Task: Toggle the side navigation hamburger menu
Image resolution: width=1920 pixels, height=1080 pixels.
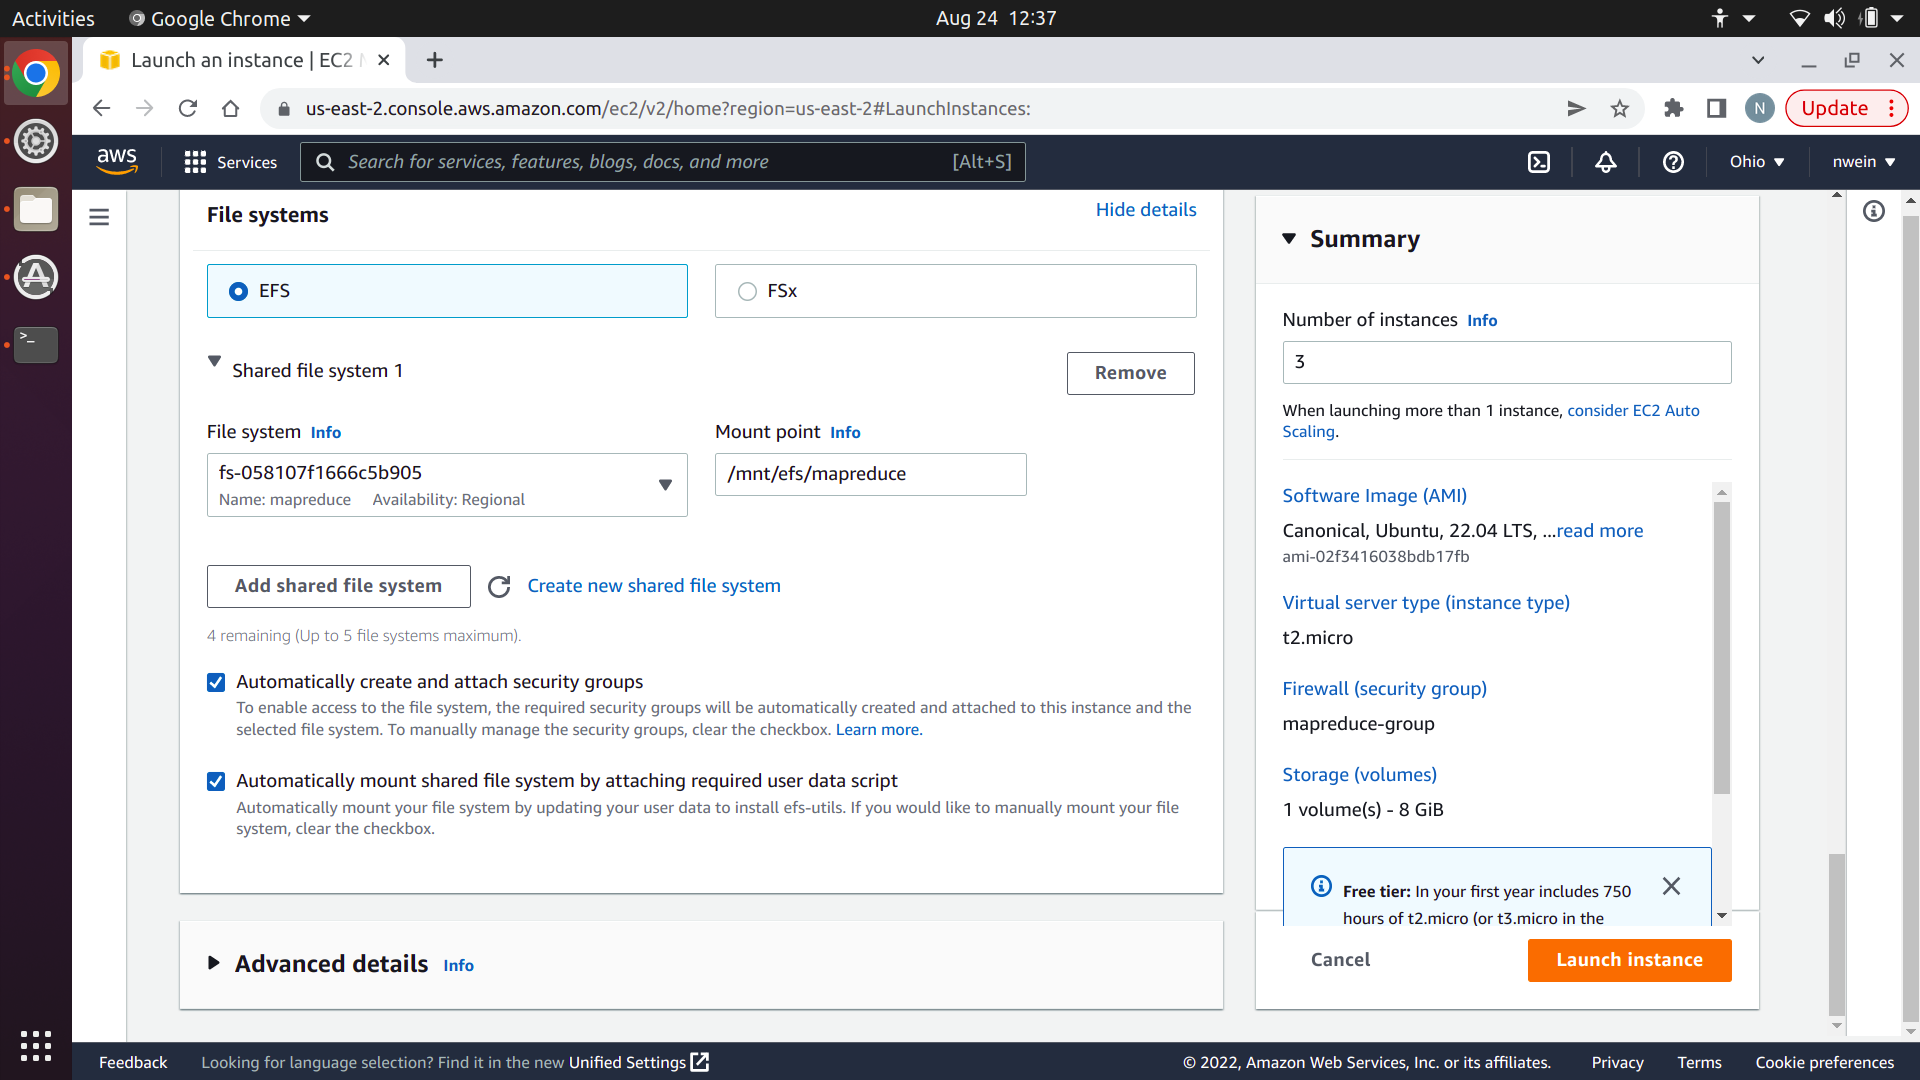Action: (x=99, y=217)
